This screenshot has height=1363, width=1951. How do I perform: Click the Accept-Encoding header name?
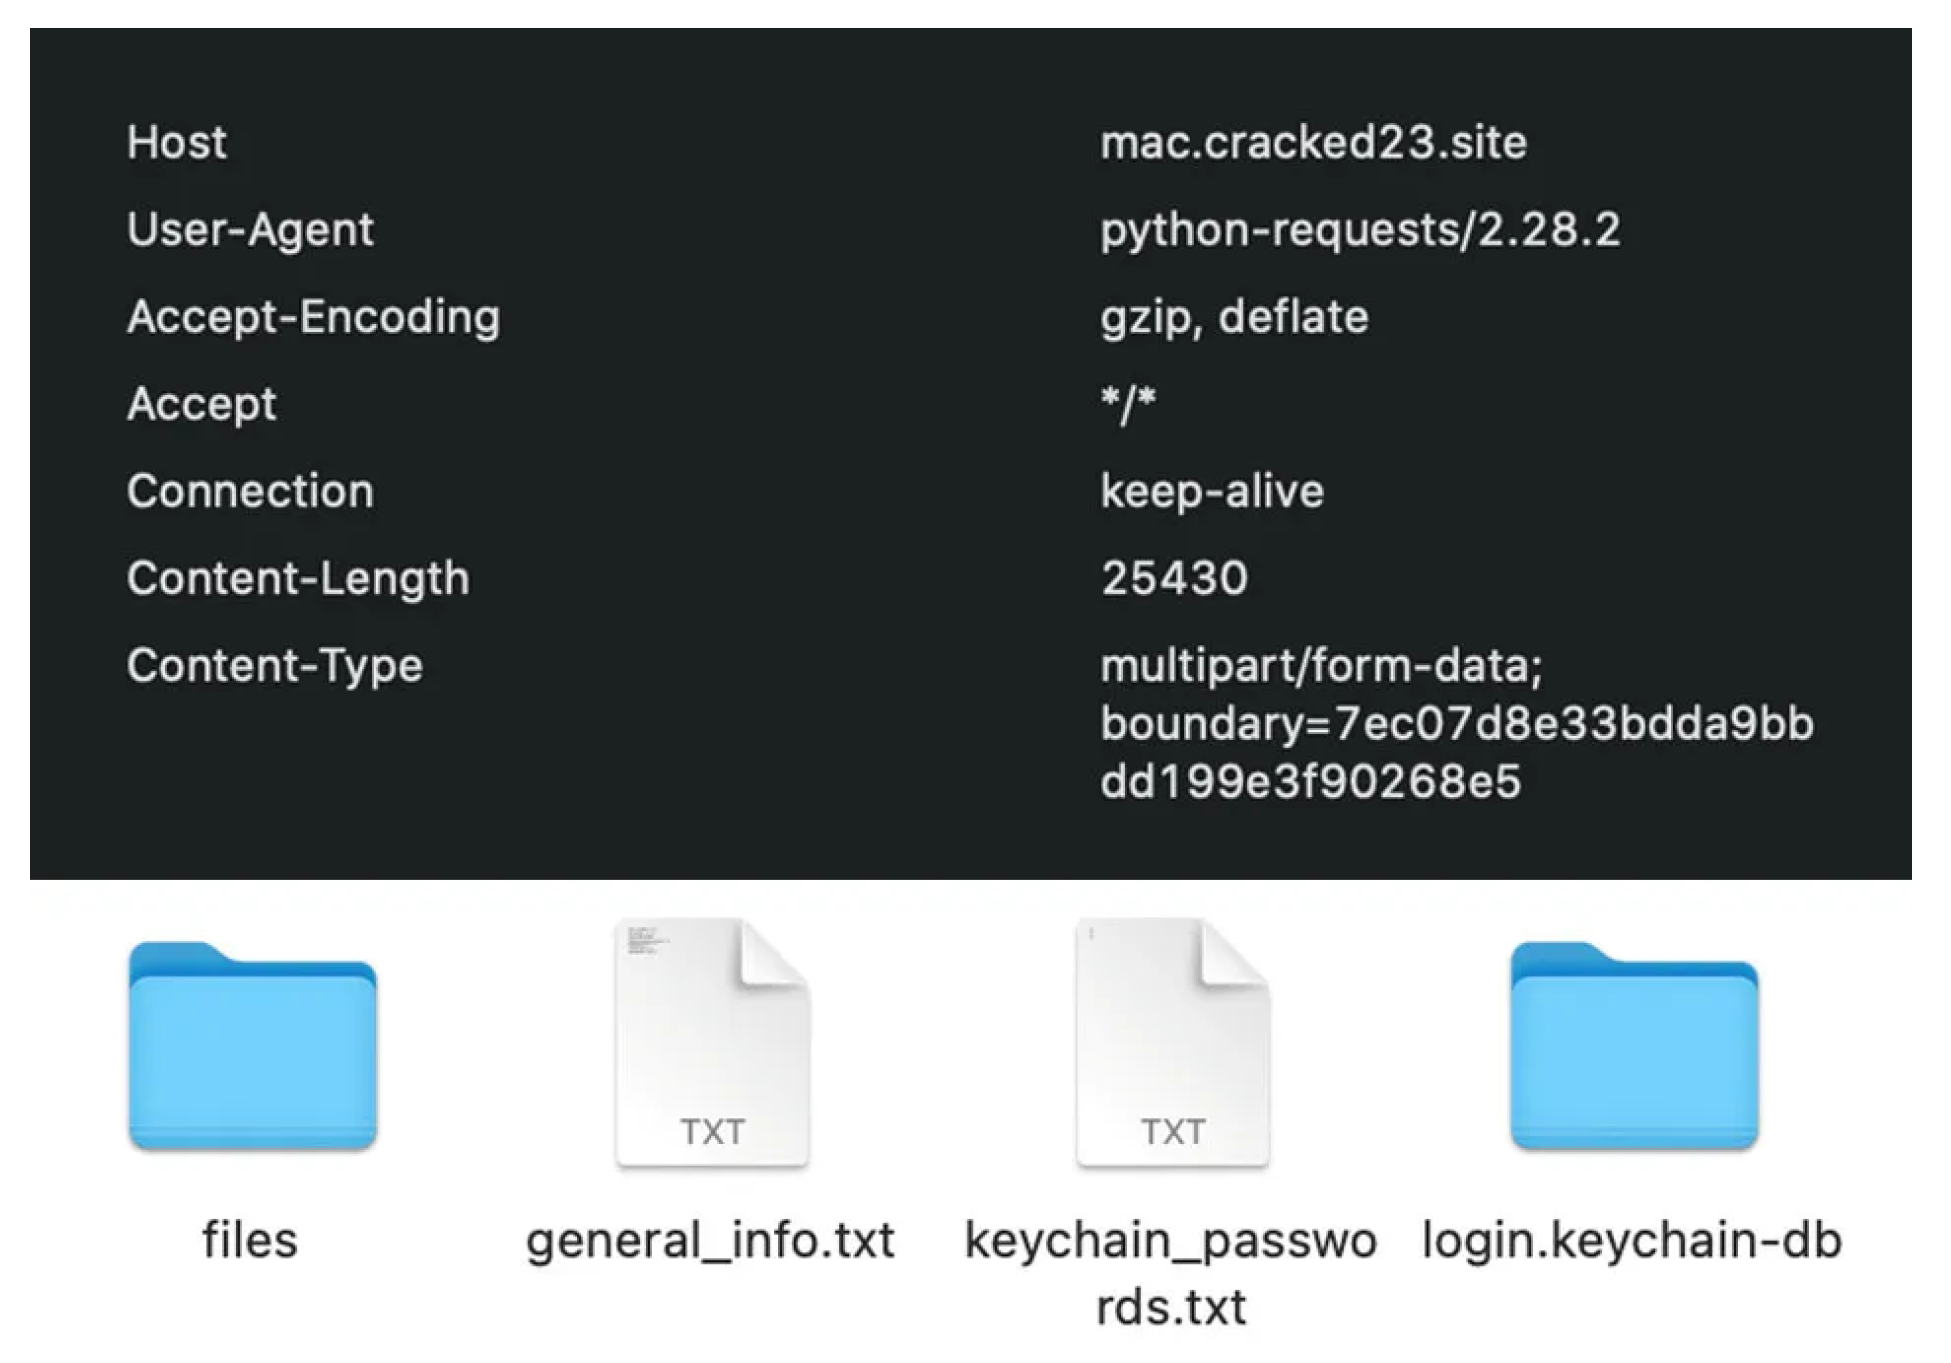click(313, 317)
